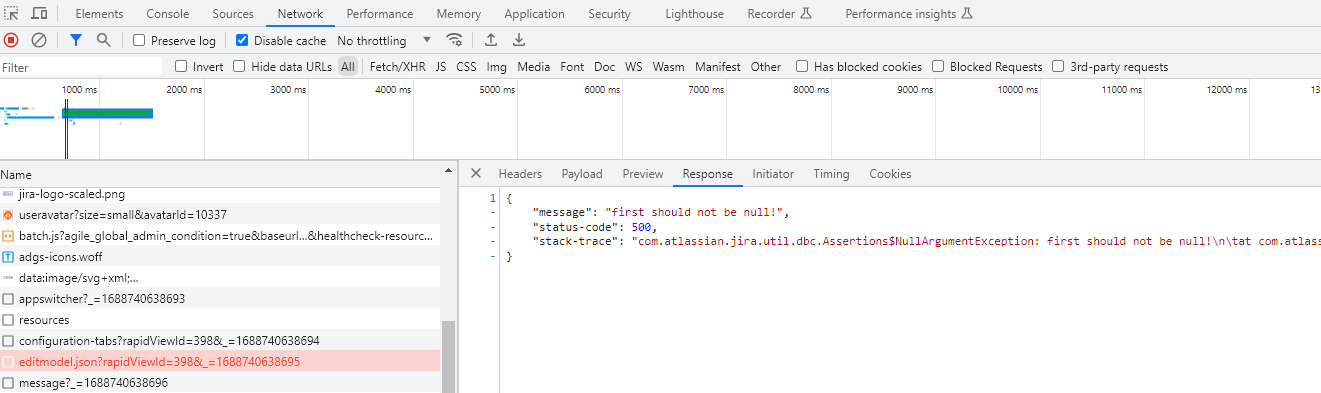Image resolution: width=1321 pixels, height=393 pixels.
Task: Enable 3rd-party requests checkbox
Action: click(1058, 67)
